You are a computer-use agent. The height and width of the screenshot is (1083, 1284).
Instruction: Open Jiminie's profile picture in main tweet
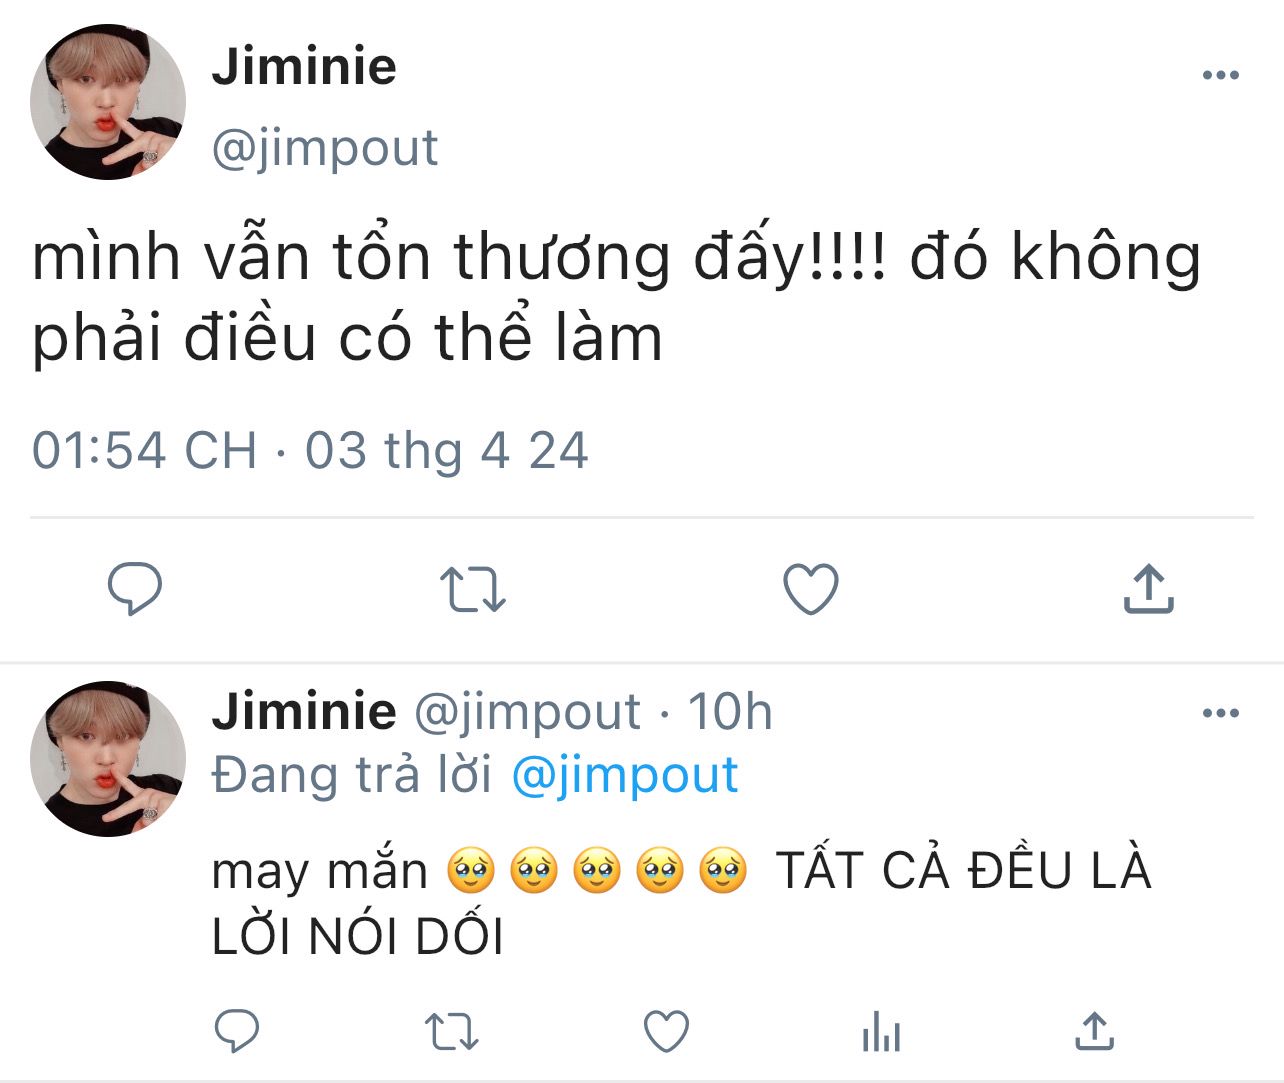pos(108,103)
